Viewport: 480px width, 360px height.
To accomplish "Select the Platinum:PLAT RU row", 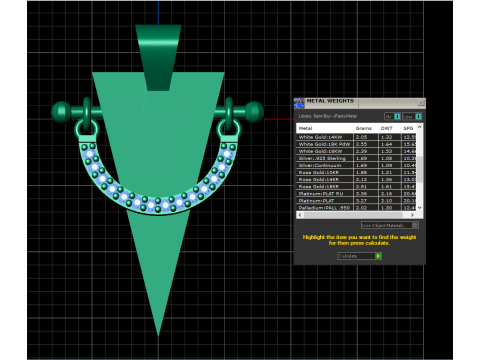I will [x=356, y=194].
